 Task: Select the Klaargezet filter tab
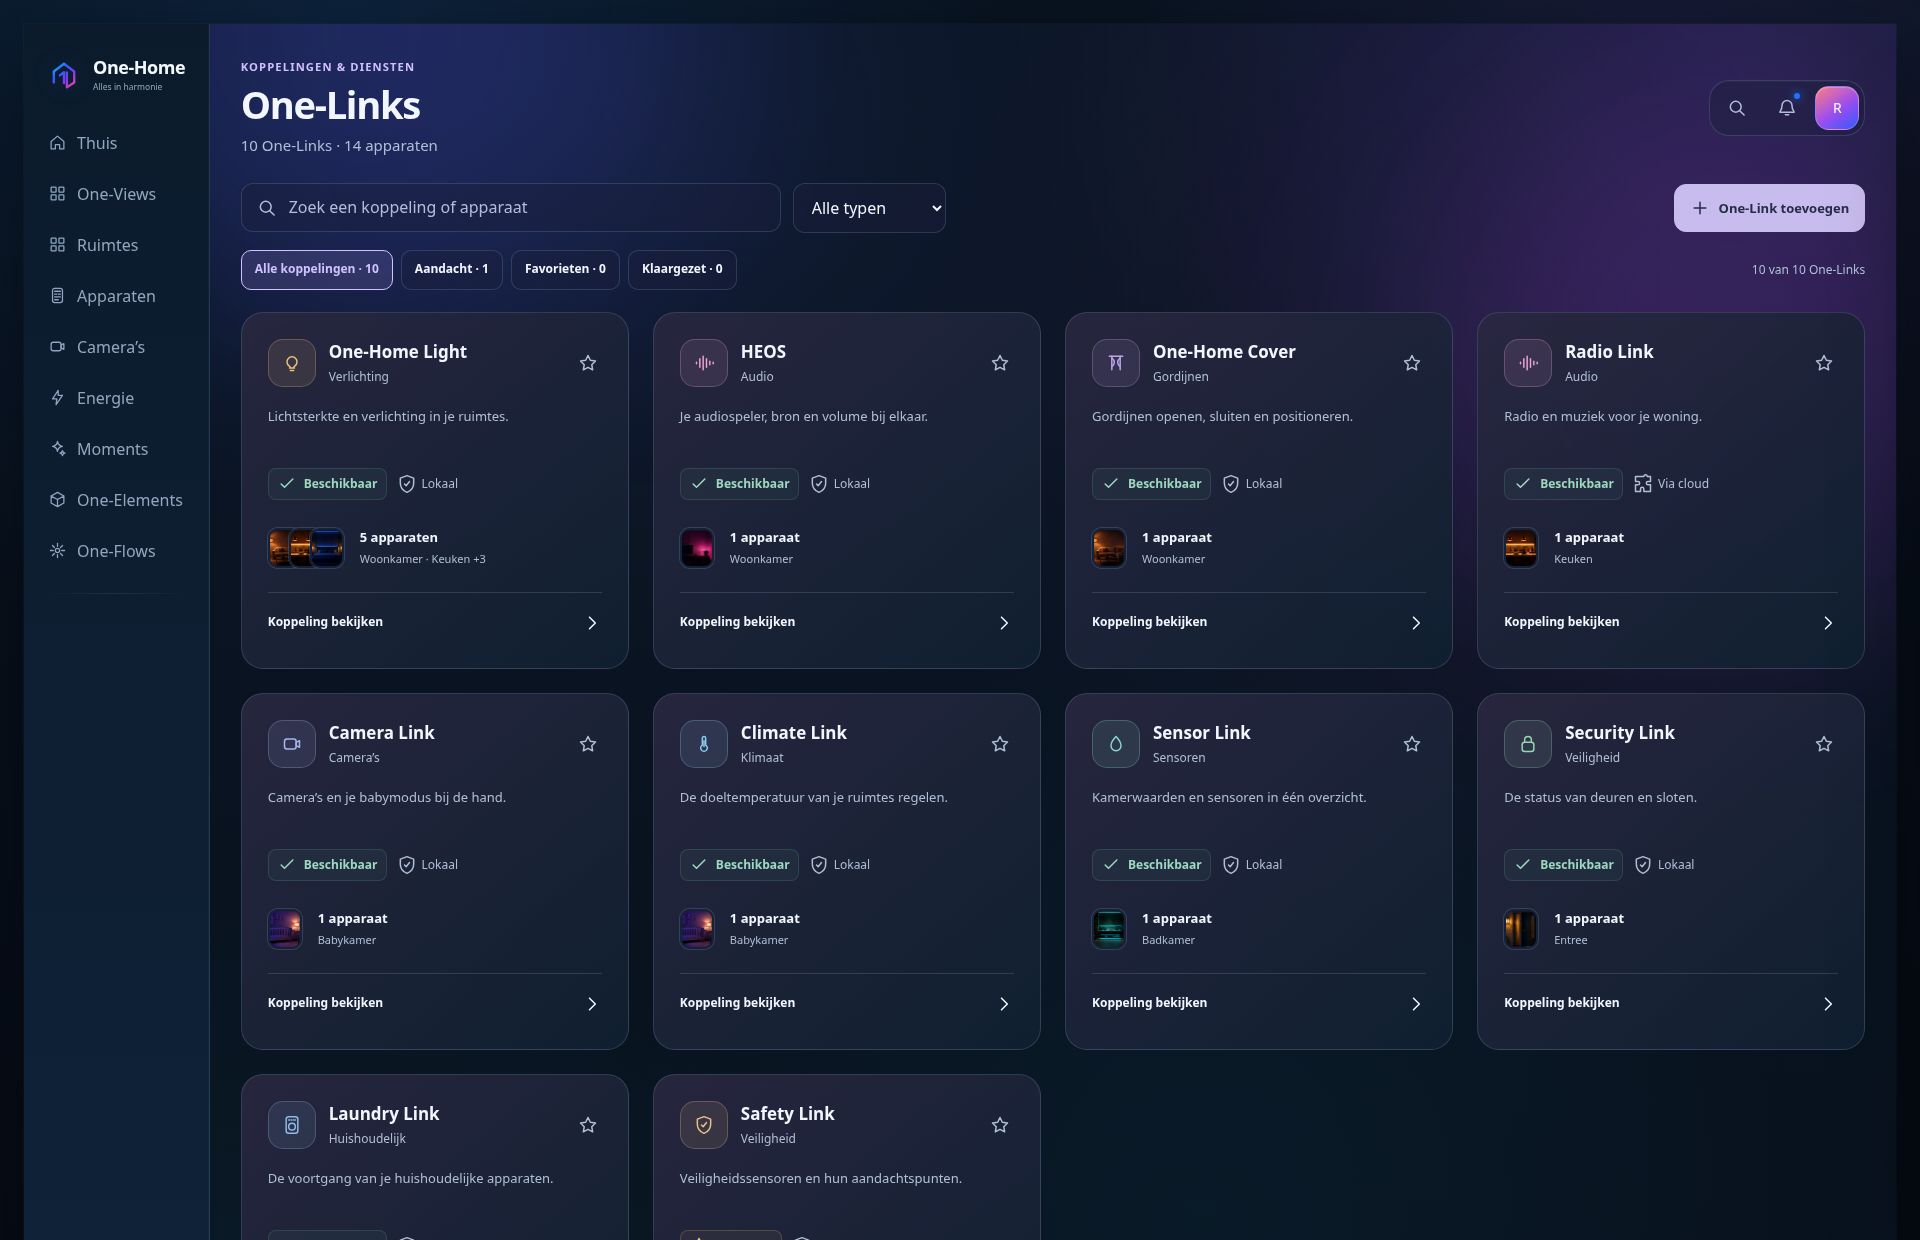click(x=682, y=270)
